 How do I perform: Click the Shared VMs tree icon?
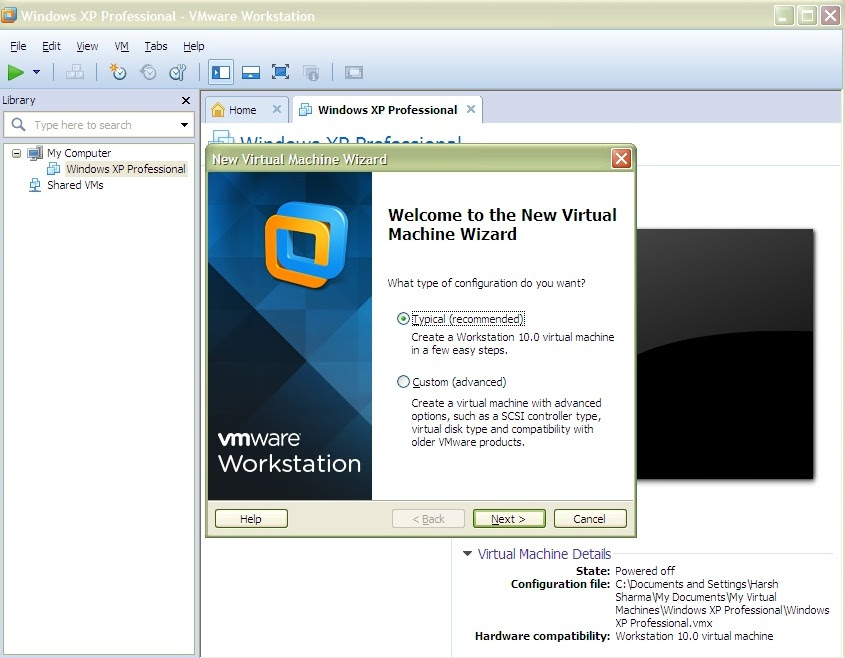[x=35, y=185]
